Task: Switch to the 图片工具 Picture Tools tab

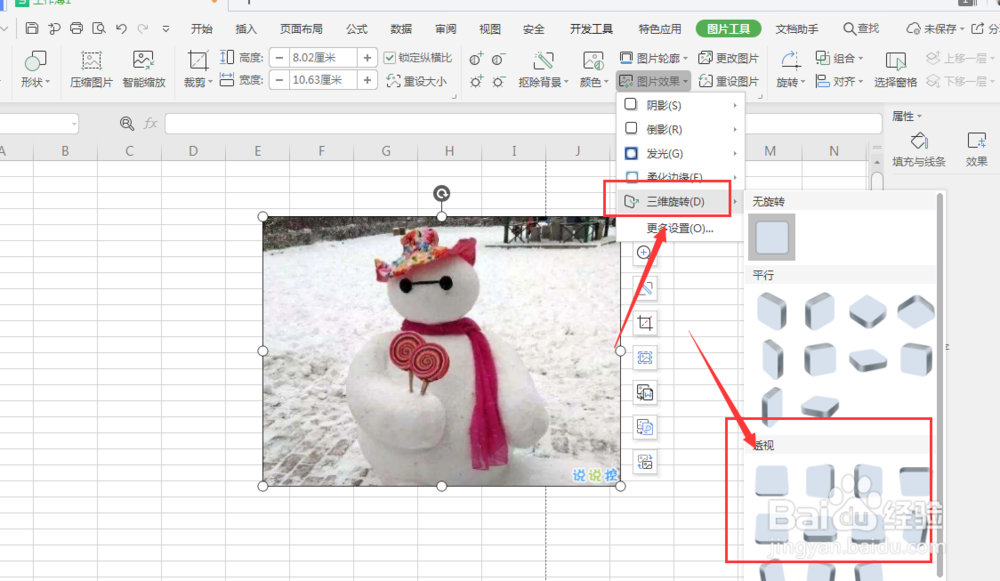Action: pos(728,29)
